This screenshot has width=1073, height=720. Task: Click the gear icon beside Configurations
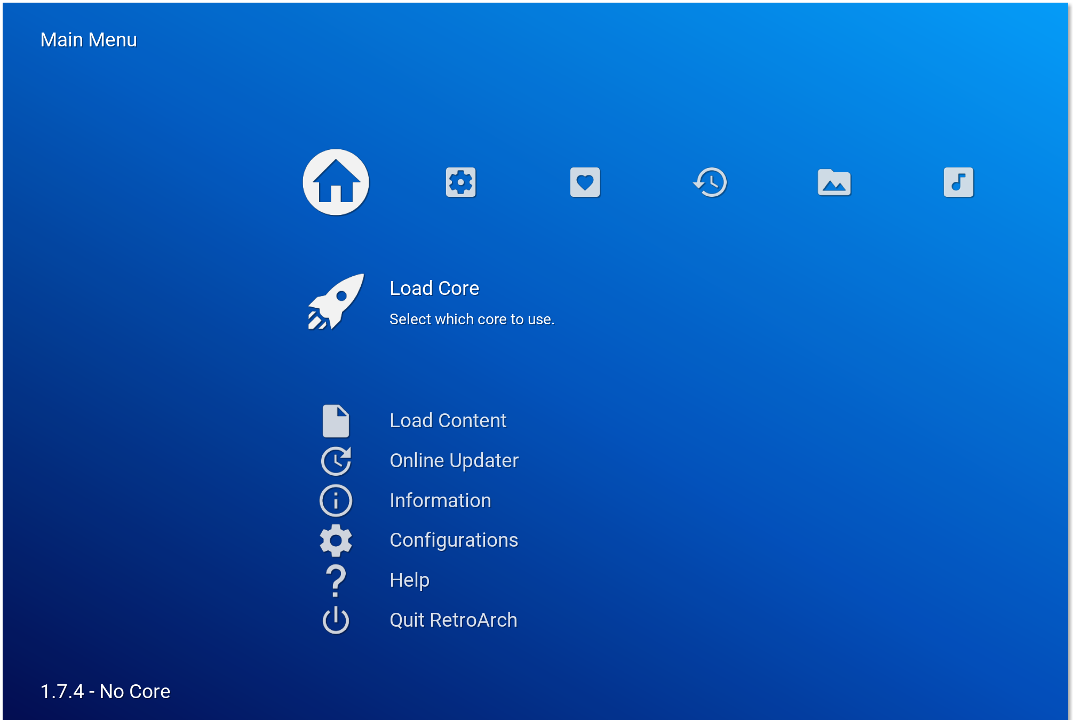coord(335,540)
